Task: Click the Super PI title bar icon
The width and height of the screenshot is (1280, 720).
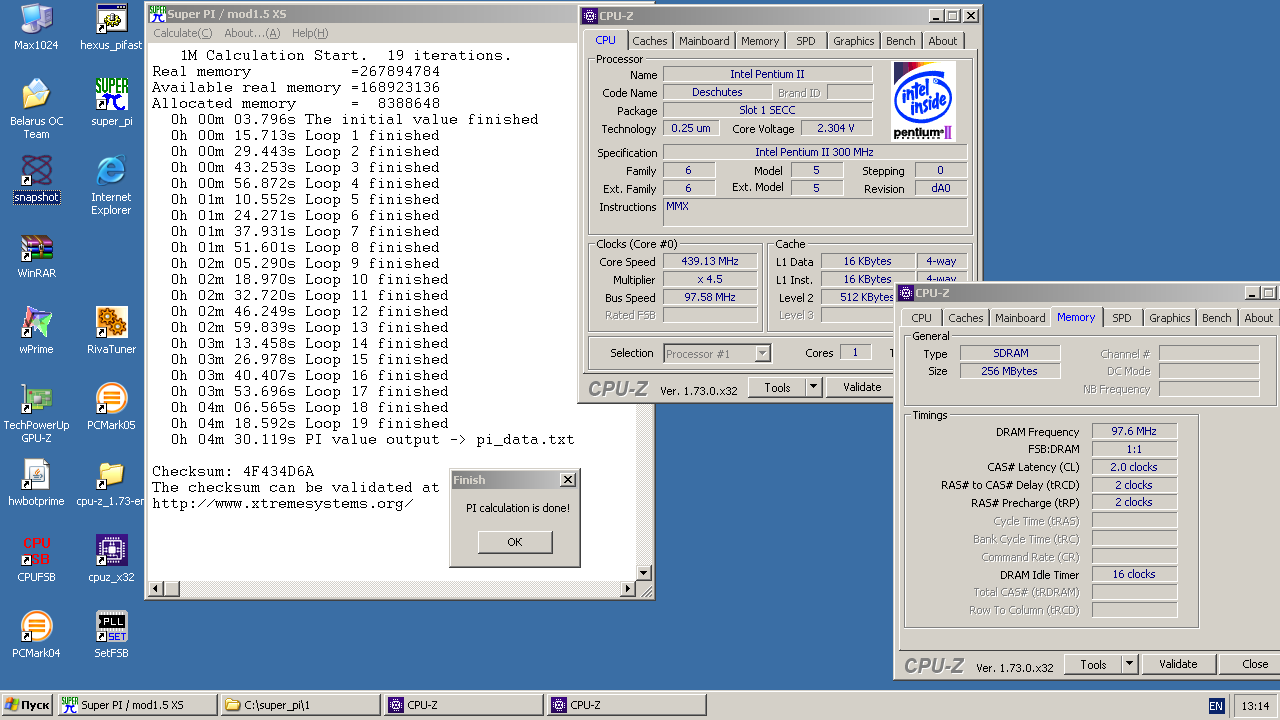Action: (x=157, y=14)
